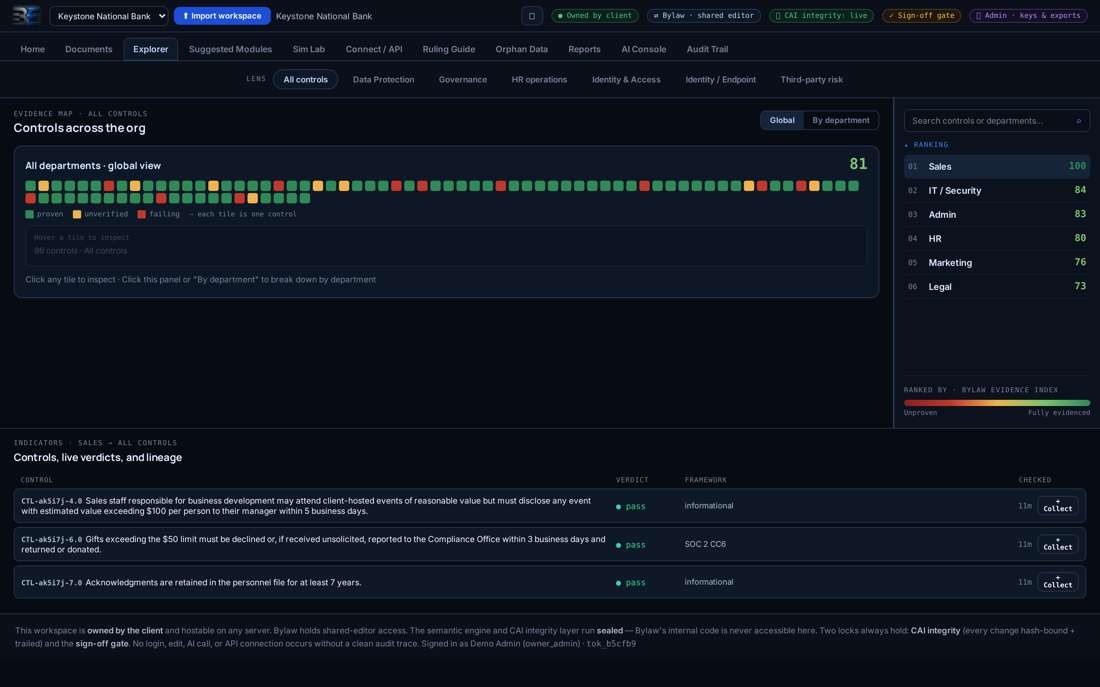The width and height of the screenshot is (1100, 687).
Task: Click the red failing legend swatch
Action: 142,214
